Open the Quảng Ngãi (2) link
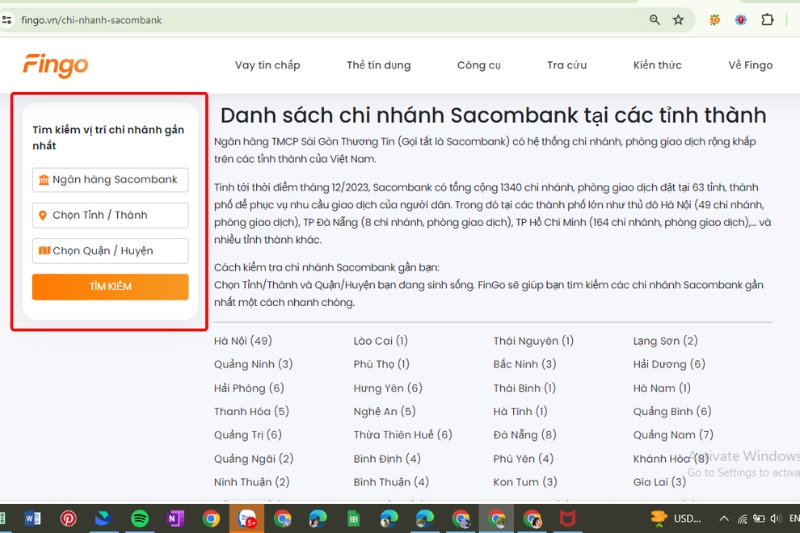This screenshot has width=800, height=533. (254, 459)
